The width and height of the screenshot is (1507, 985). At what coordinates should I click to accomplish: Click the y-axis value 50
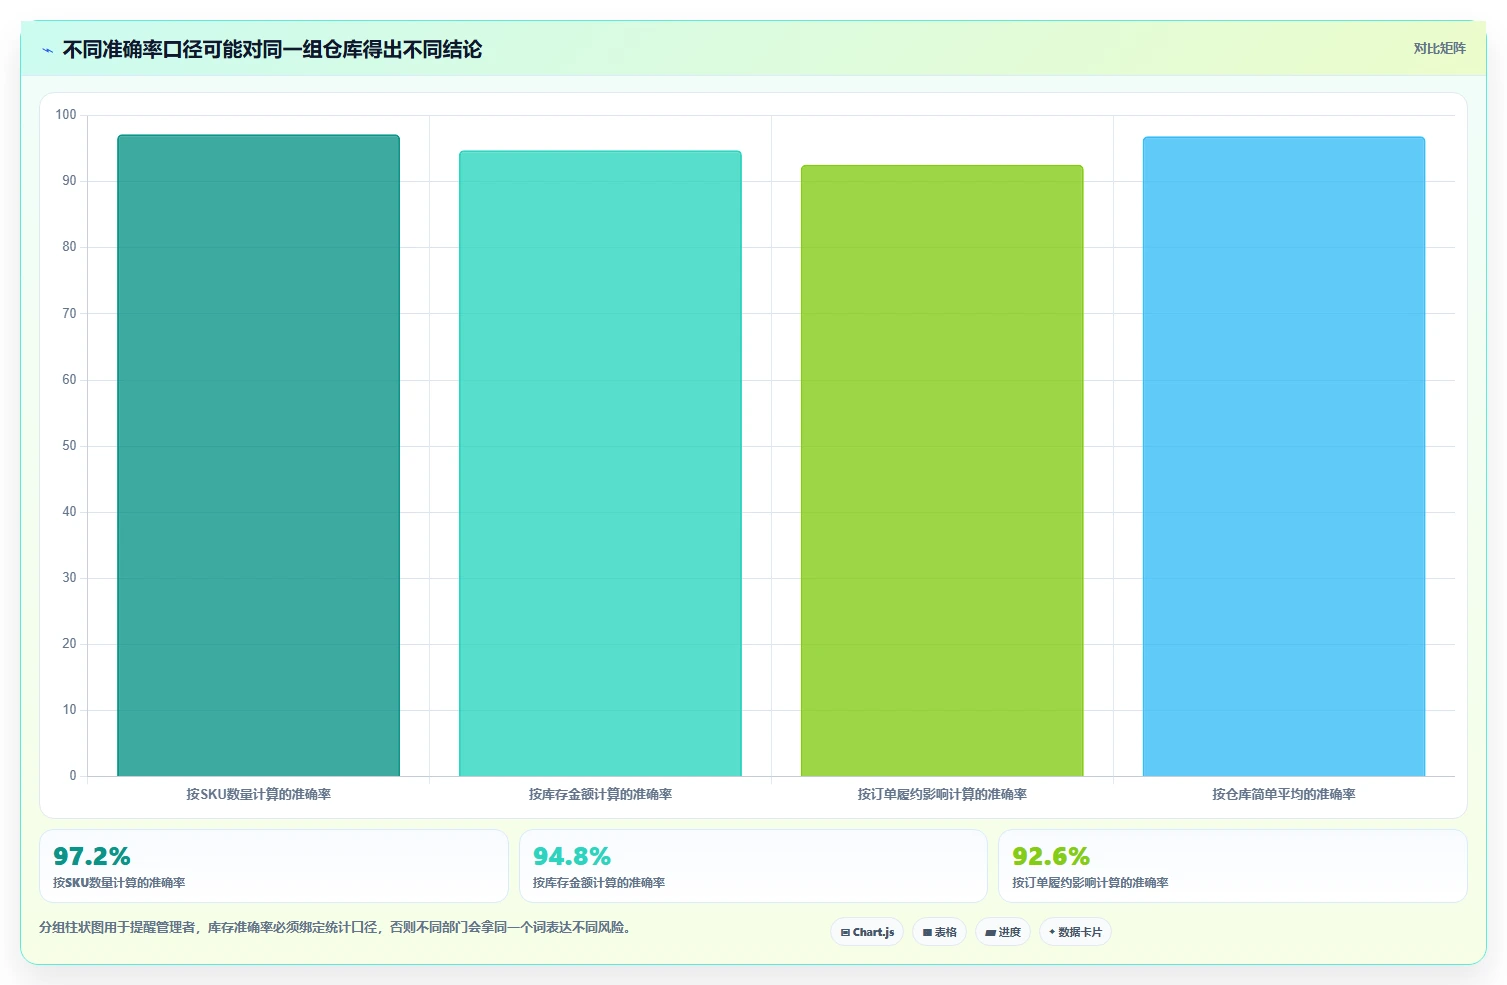pyautogui.click(x=69, y=446)
